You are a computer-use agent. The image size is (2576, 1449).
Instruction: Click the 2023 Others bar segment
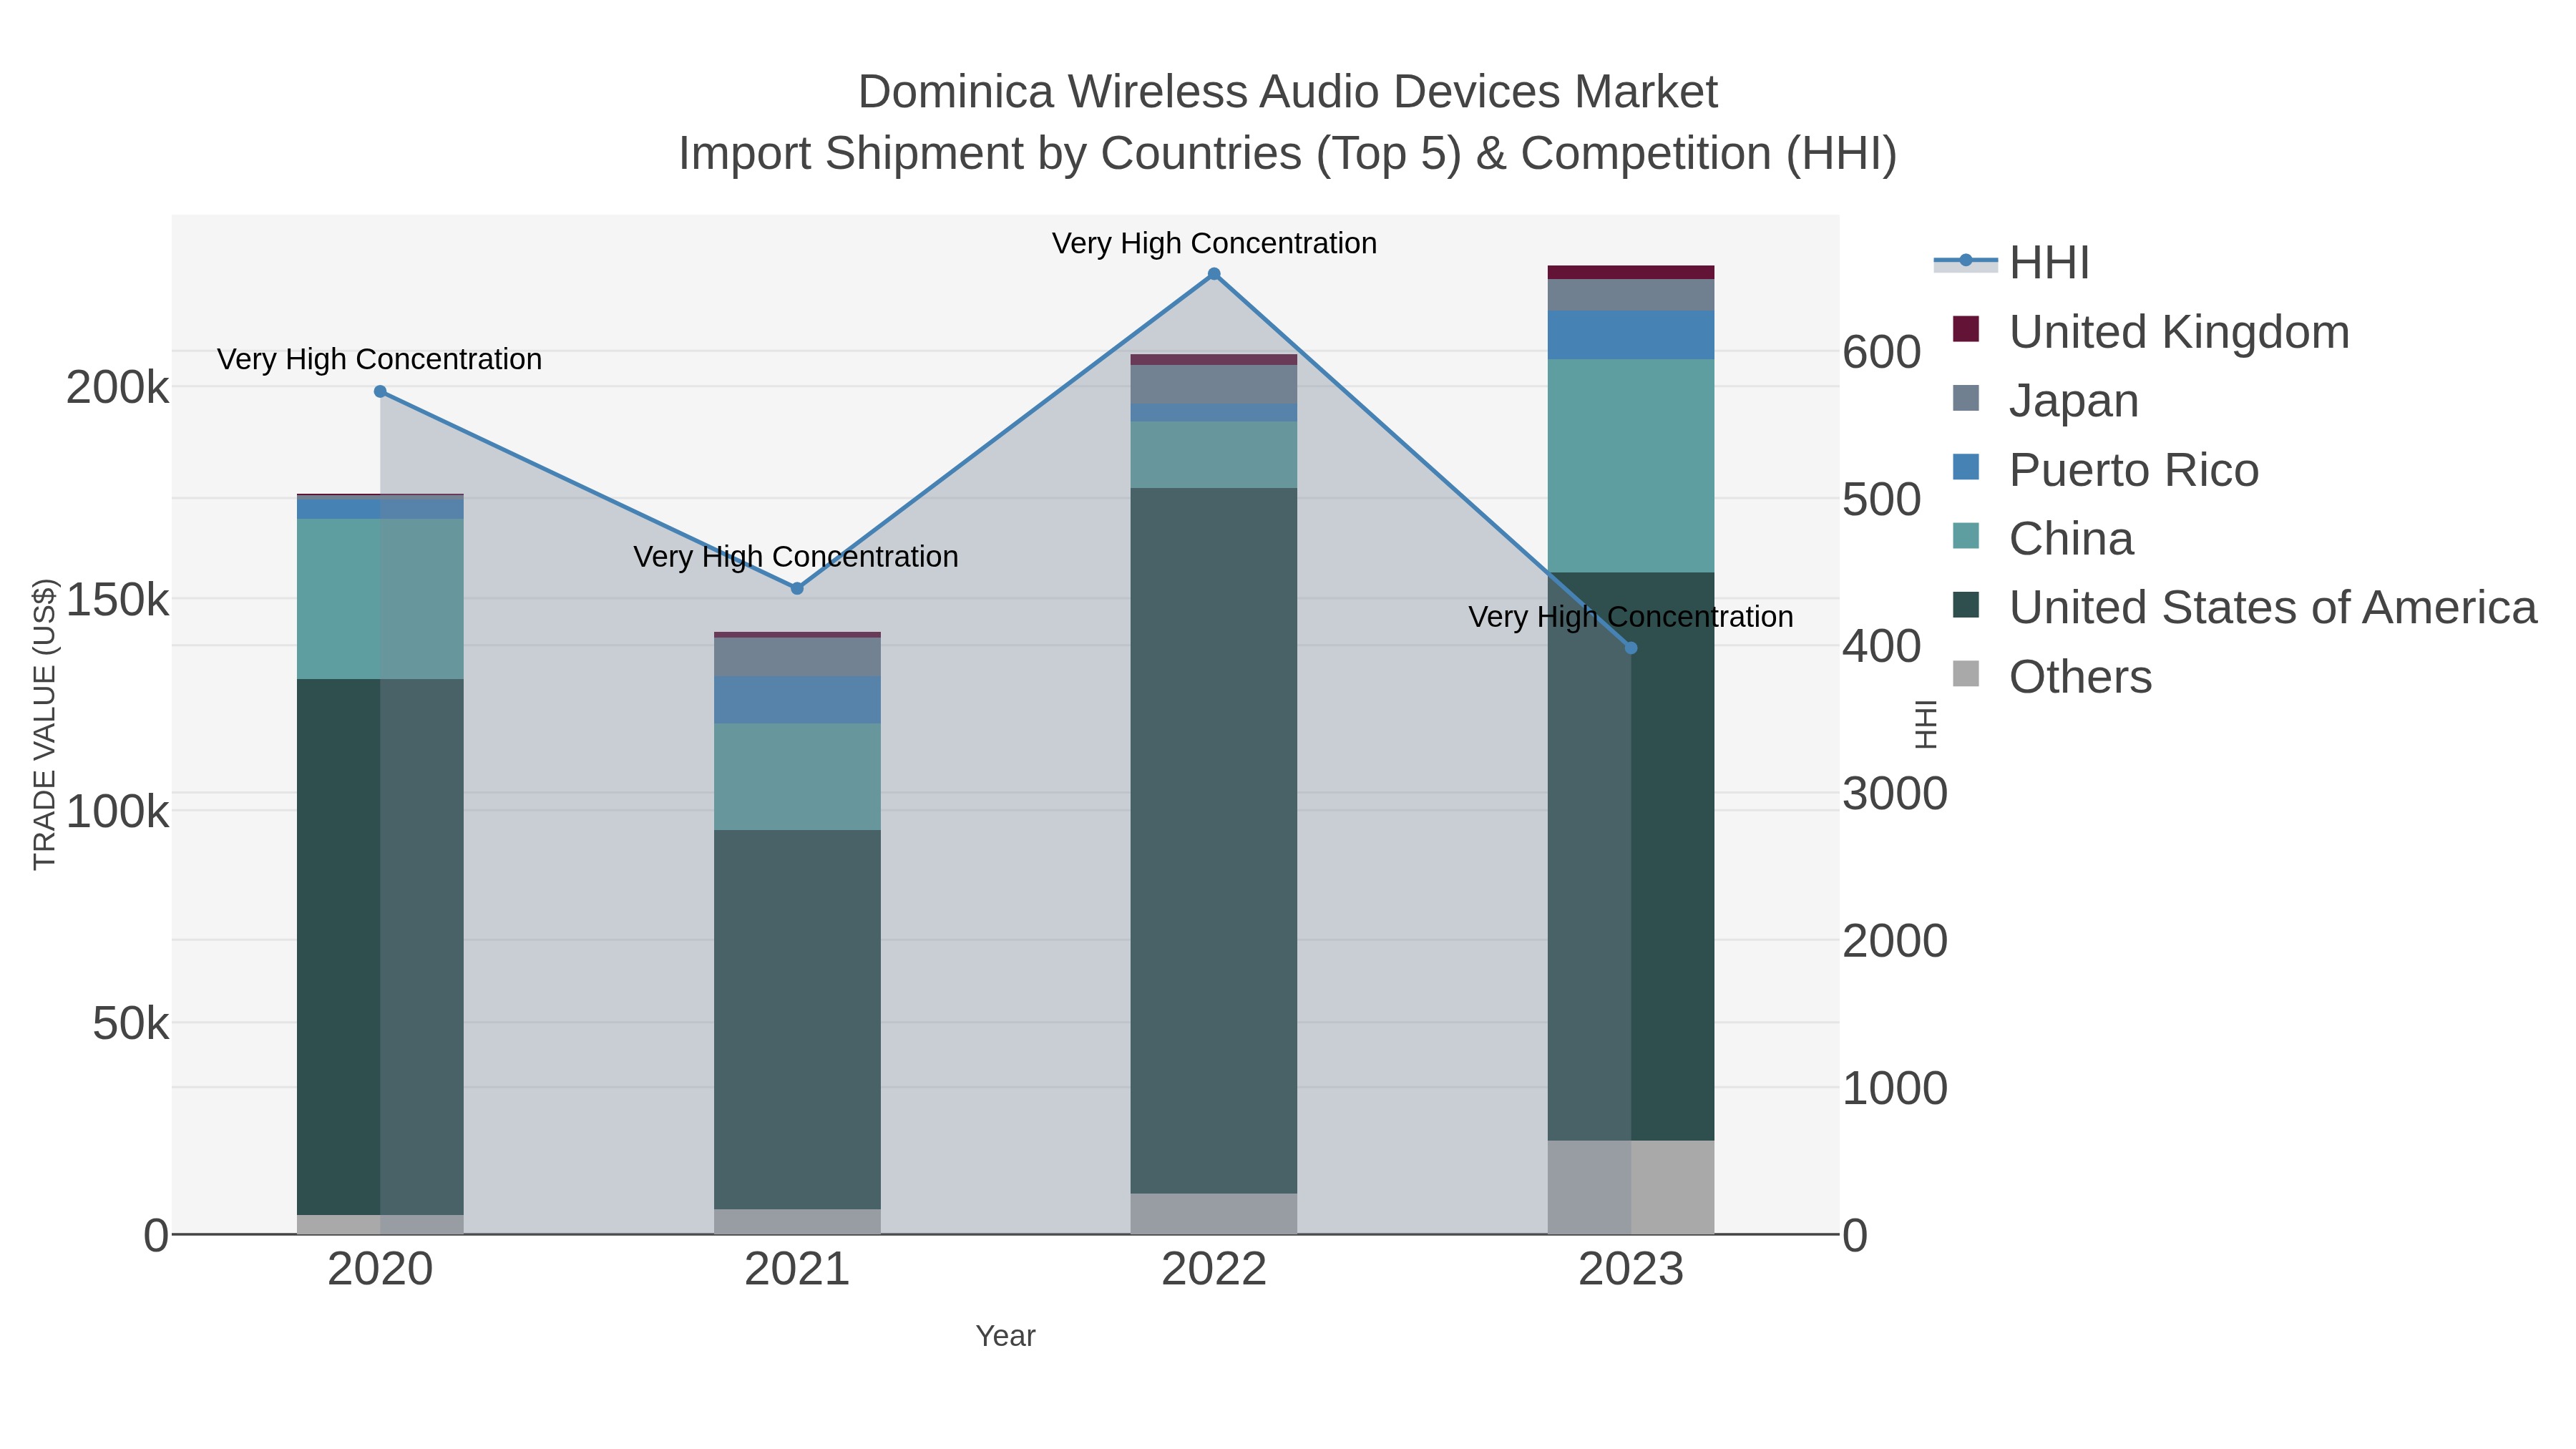pos(1631,1188)
